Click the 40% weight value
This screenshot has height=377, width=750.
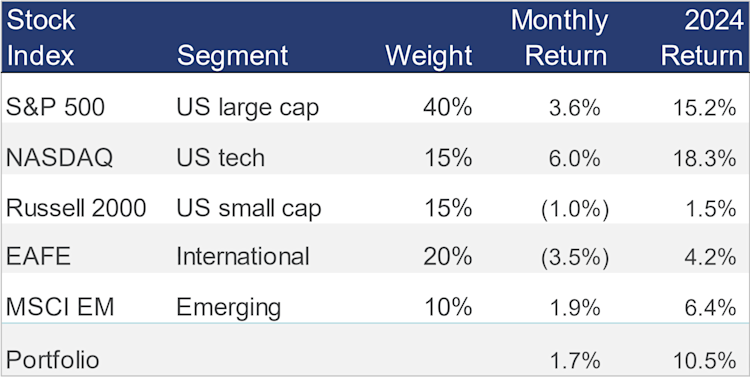pyautogui.click(x=448, y=107)
